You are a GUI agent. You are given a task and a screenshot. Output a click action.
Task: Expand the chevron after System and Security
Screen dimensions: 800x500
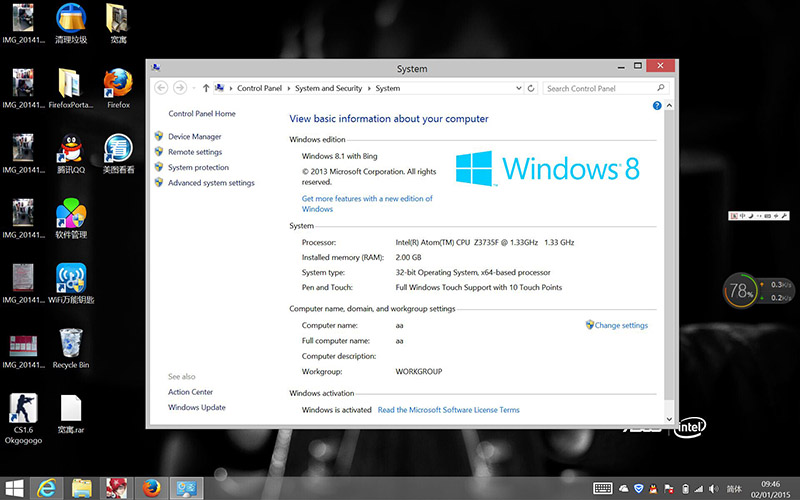coord(369,88)
